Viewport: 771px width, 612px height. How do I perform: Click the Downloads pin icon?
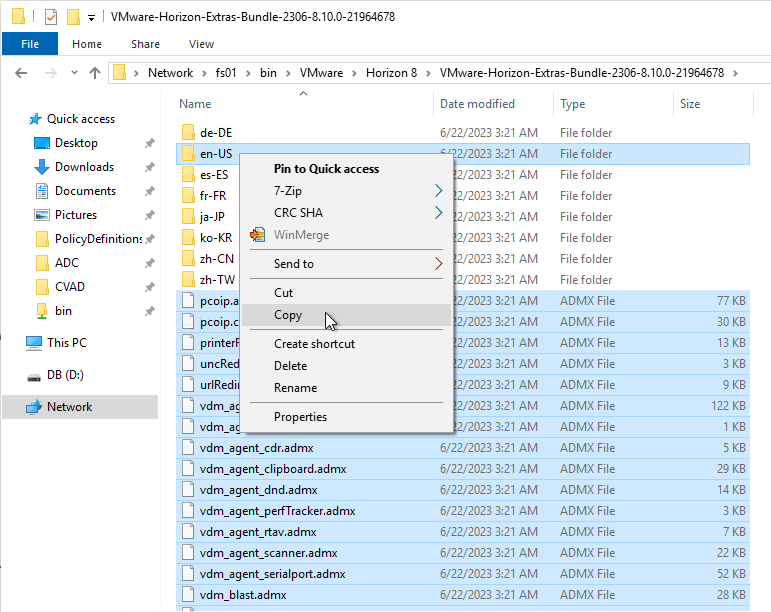(x=149, y=167)
